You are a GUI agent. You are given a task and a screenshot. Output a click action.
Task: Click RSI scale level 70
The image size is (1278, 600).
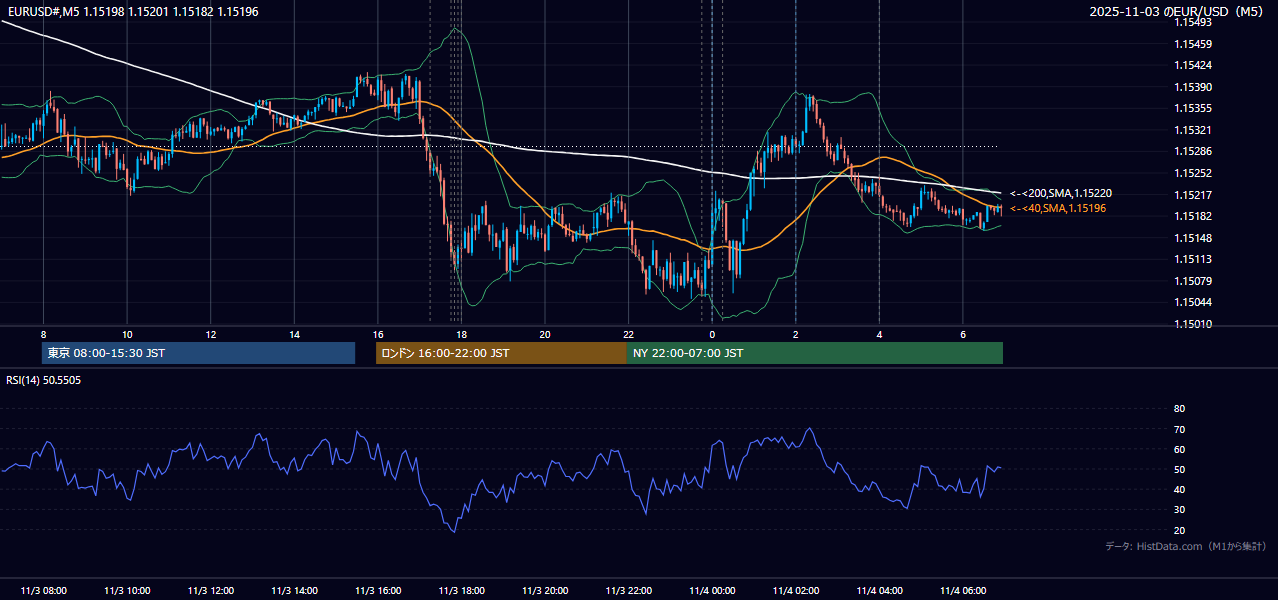[x=1179, y=429]
